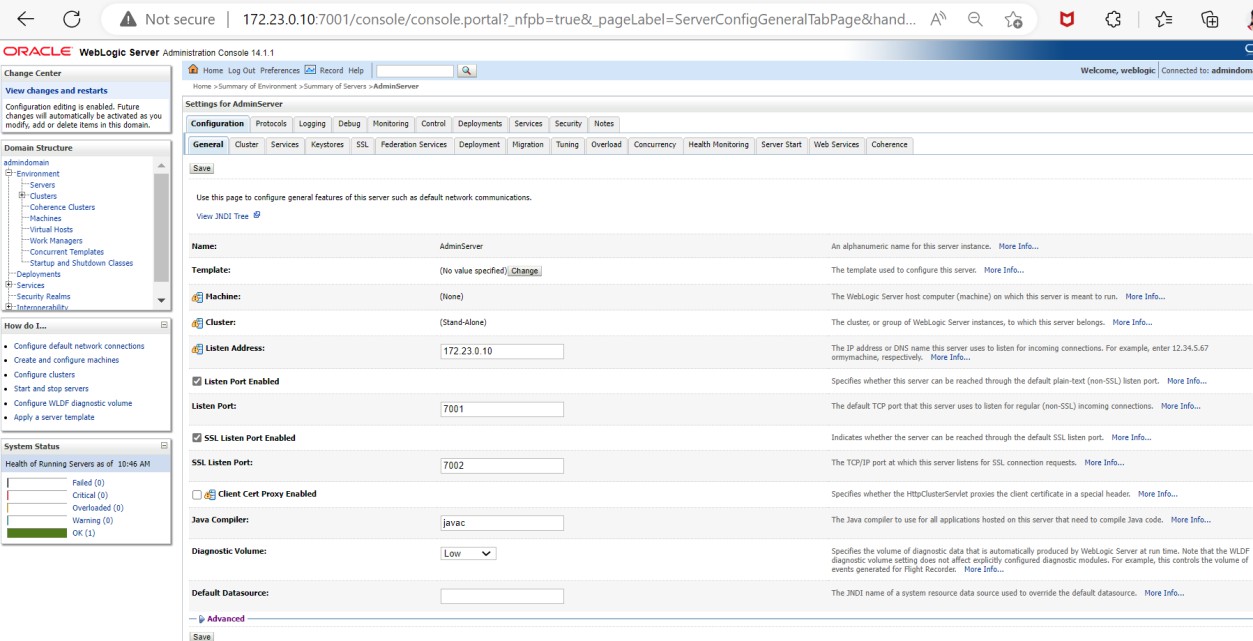
Task: Open the Favorites list icon
Action: point(1163,19)
